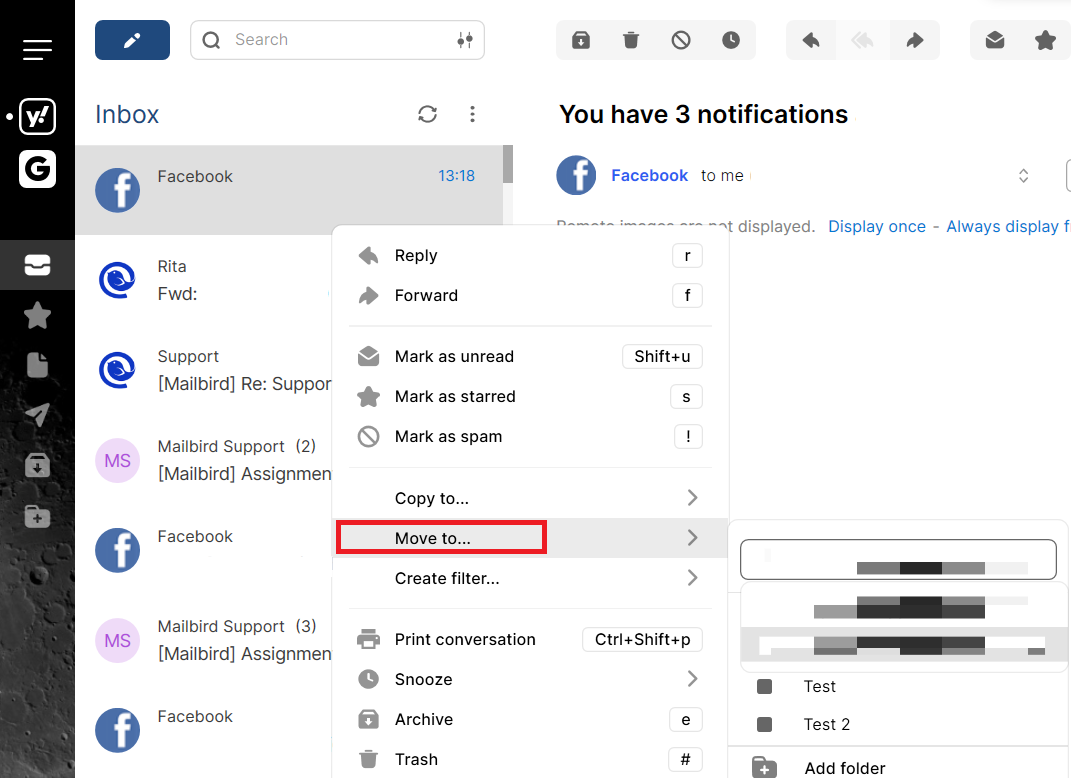The height and width of the screenshot is (778, 1071).
Task: Open the Starred folder in sidebar
Action: pos(37,316)
